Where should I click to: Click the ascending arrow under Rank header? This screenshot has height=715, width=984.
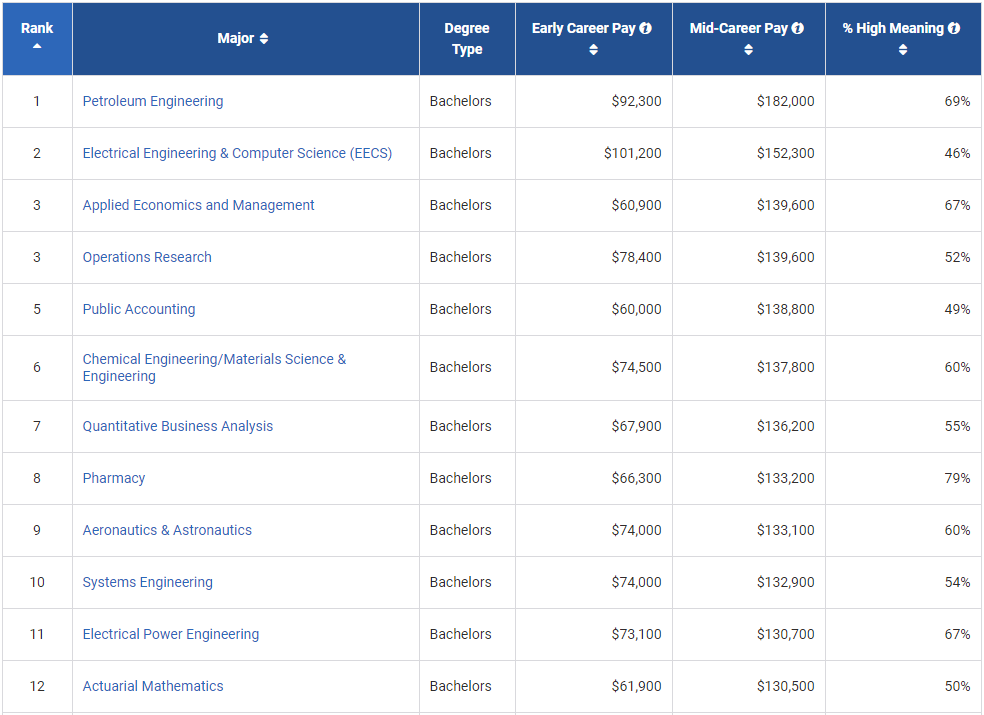pyautogui.click(x=37, y=46)
